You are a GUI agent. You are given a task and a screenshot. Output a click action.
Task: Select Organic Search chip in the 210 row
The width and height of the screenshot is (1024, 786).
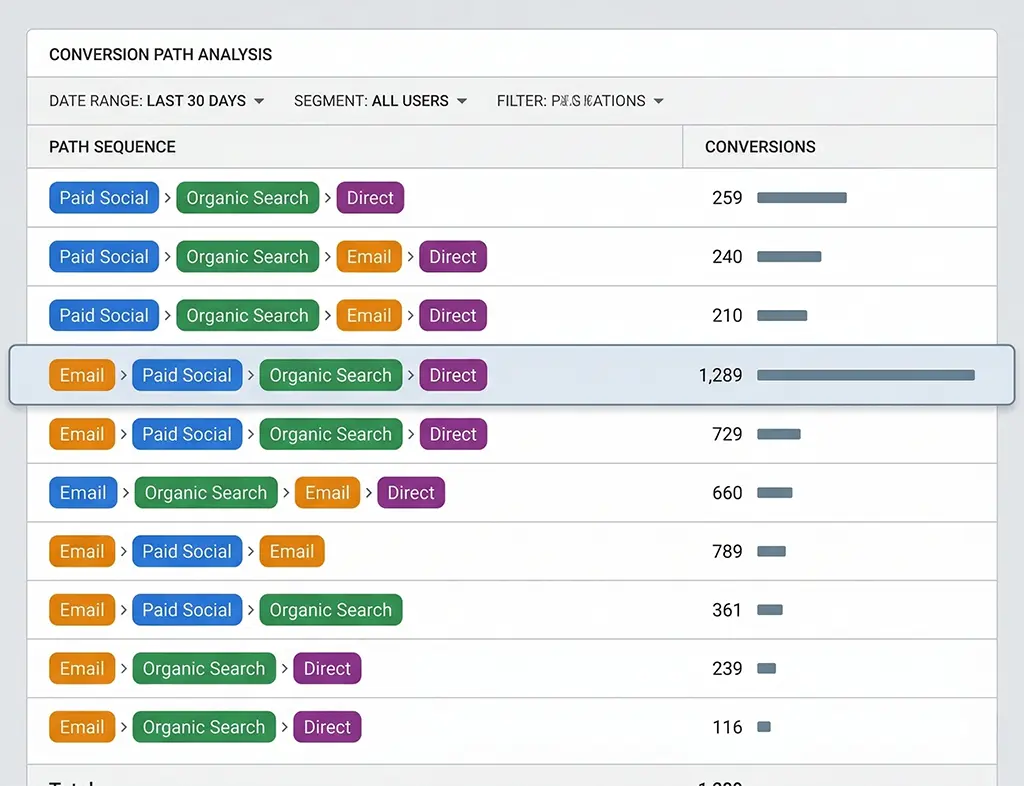[248, 315]
